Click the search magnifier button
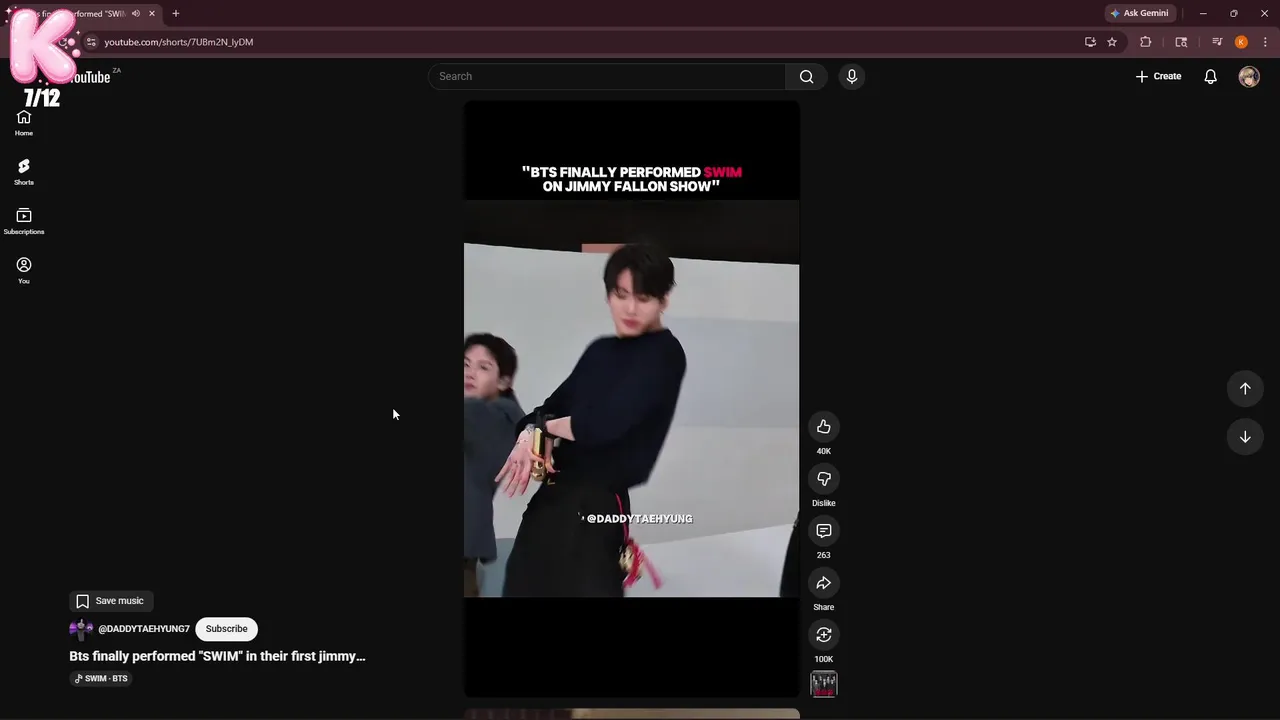The width and height of the screenshot is (1280, 720). pyautogui.click(x=806, y=77)
